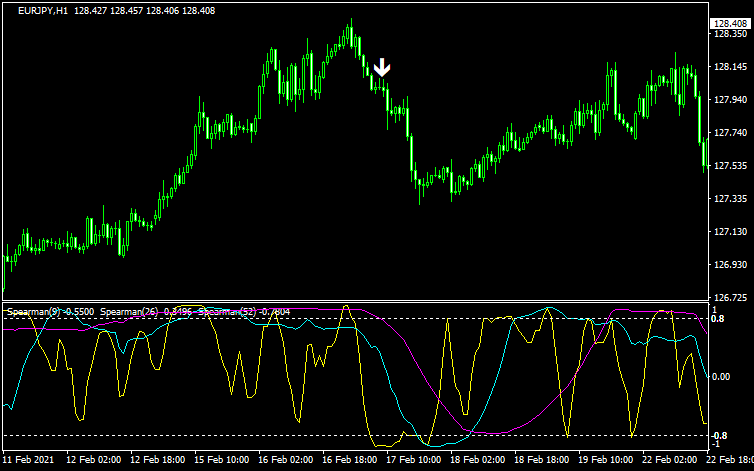This screenshot has width=754, height=471.
Task: Select the 17 Feb 10:00 time label
Action: [412, 461]
